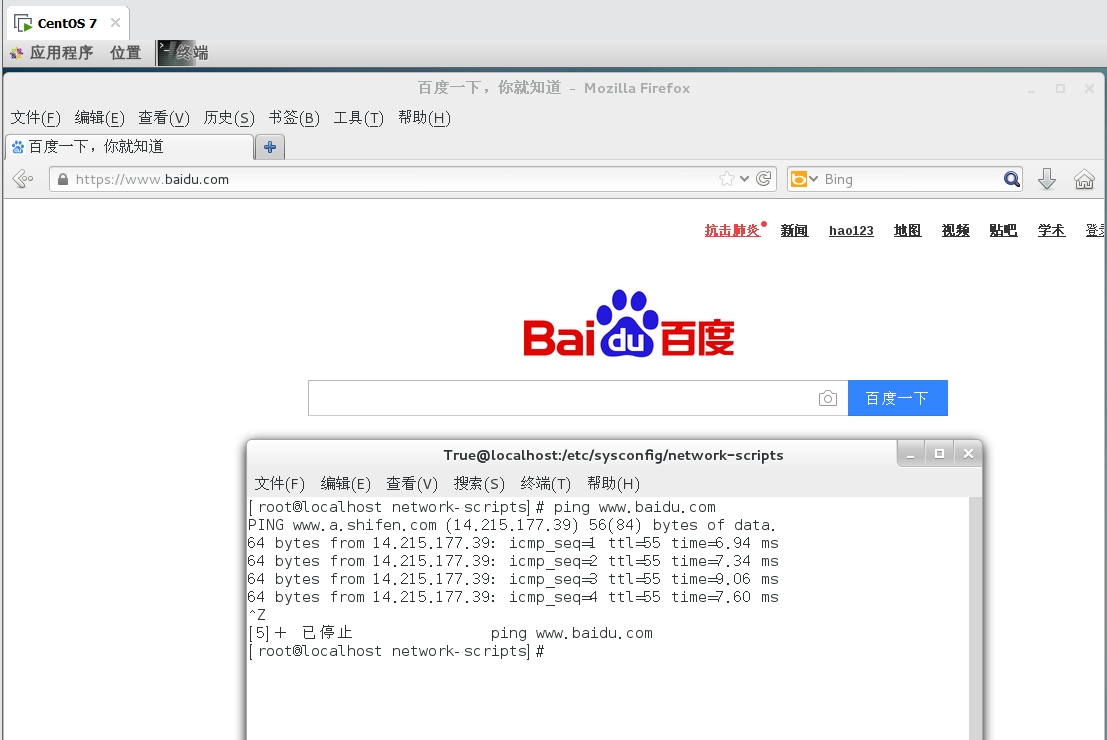Image resolution: width=1107 pixels, height=740 pixels.
Task: Click the last terminal prompt line
Action: [396, 651]
